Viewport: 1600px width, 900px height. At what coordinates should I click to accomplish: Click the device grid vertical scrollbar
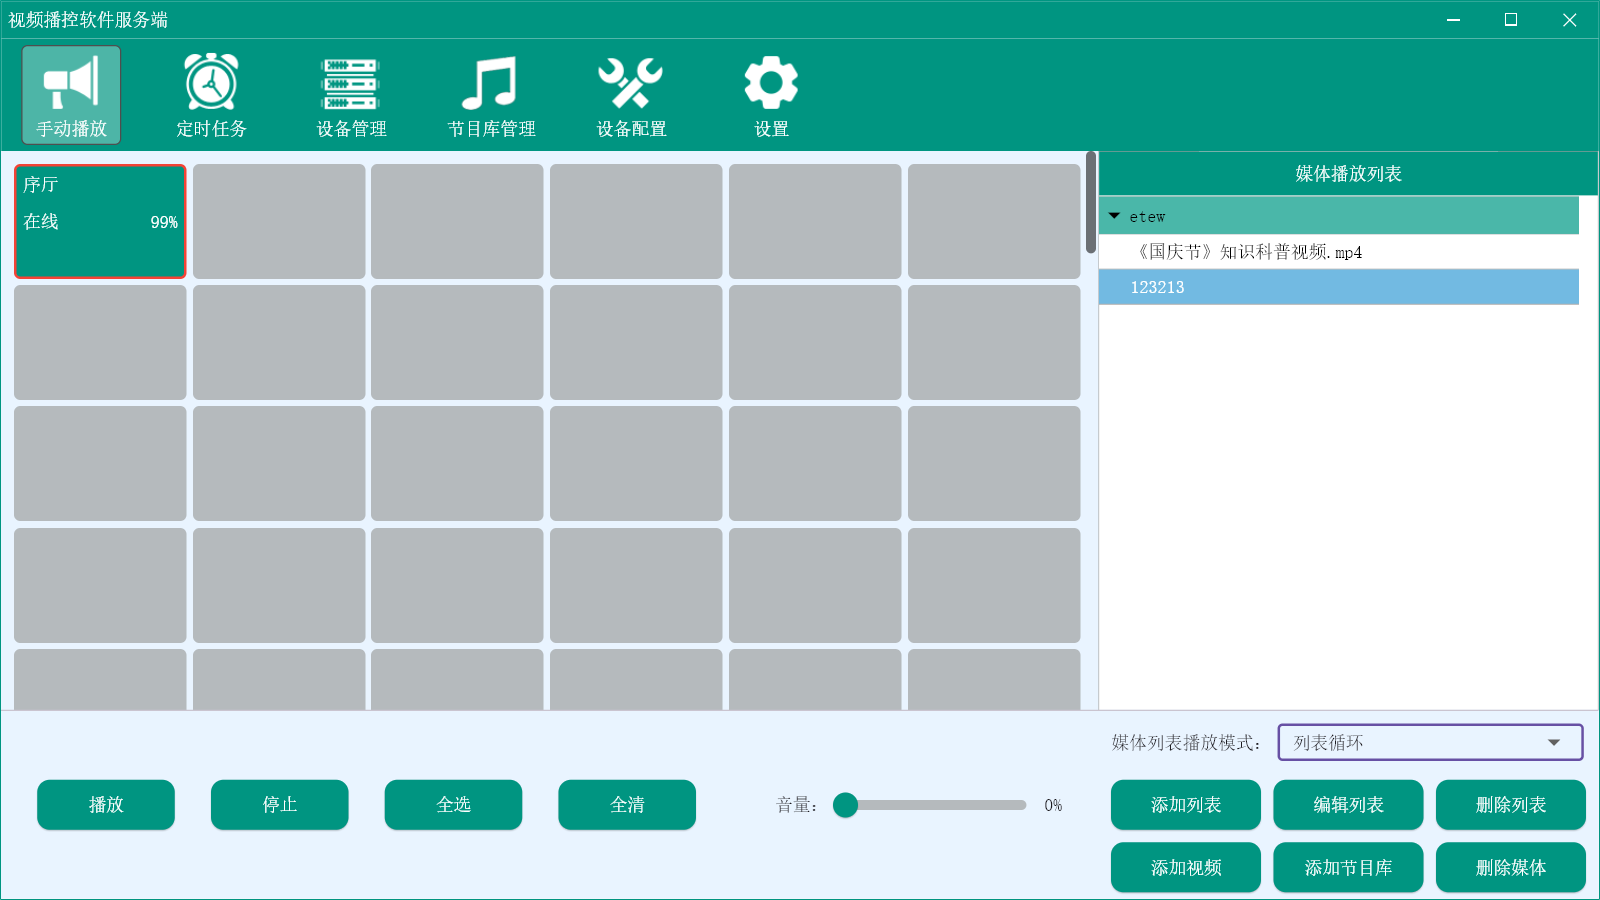tap(1091, 202)
